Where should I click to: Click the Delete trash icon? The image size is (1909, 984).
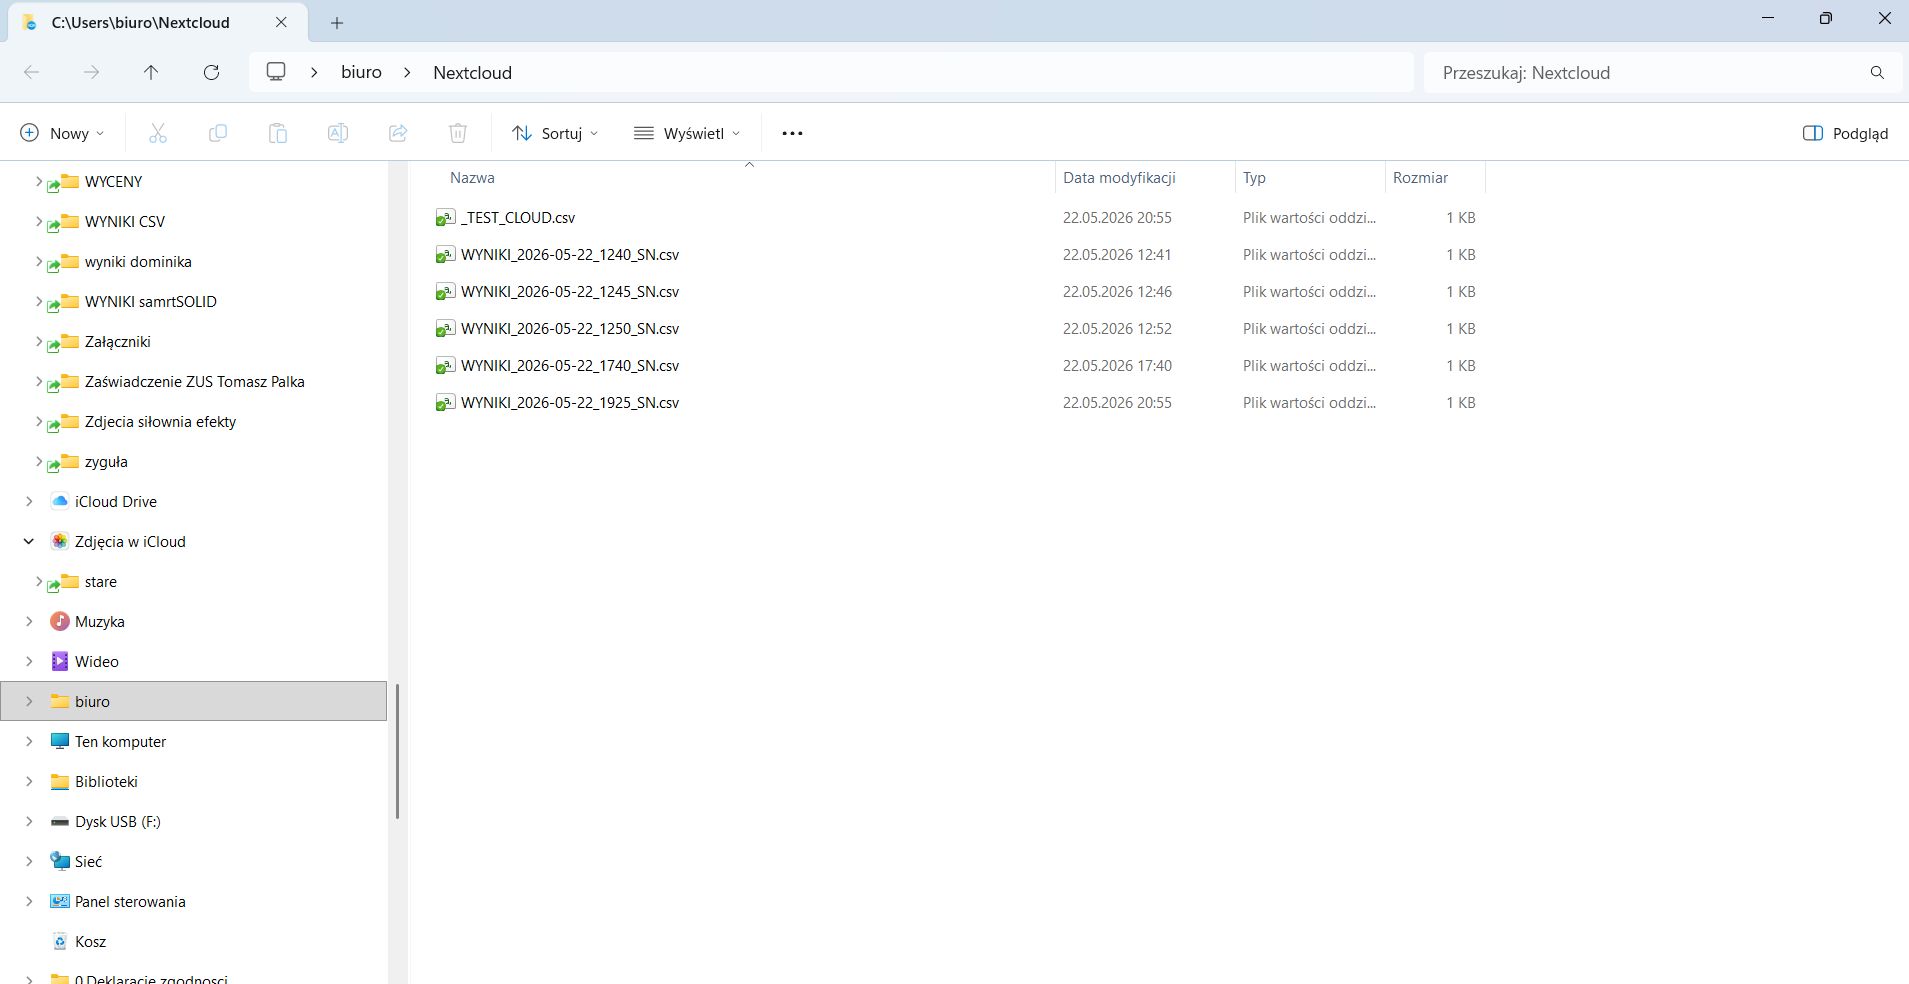pos(458,133)
